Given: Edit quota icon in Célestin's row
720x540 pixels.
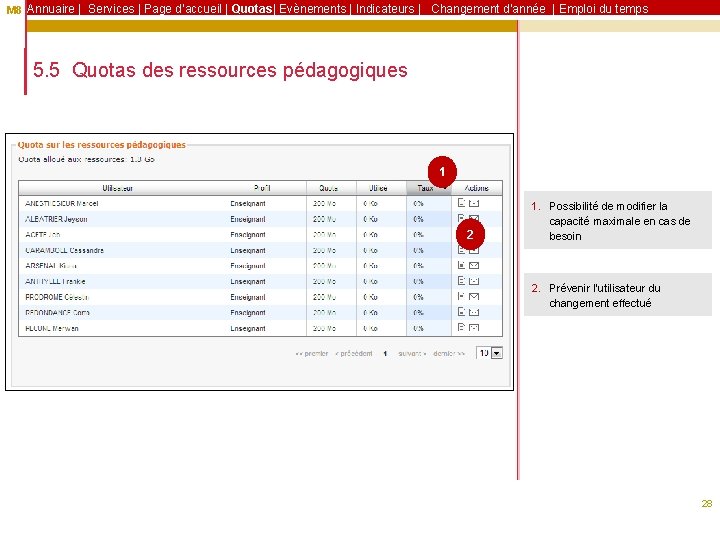Looking at the screenshot, I should point(461,297).
